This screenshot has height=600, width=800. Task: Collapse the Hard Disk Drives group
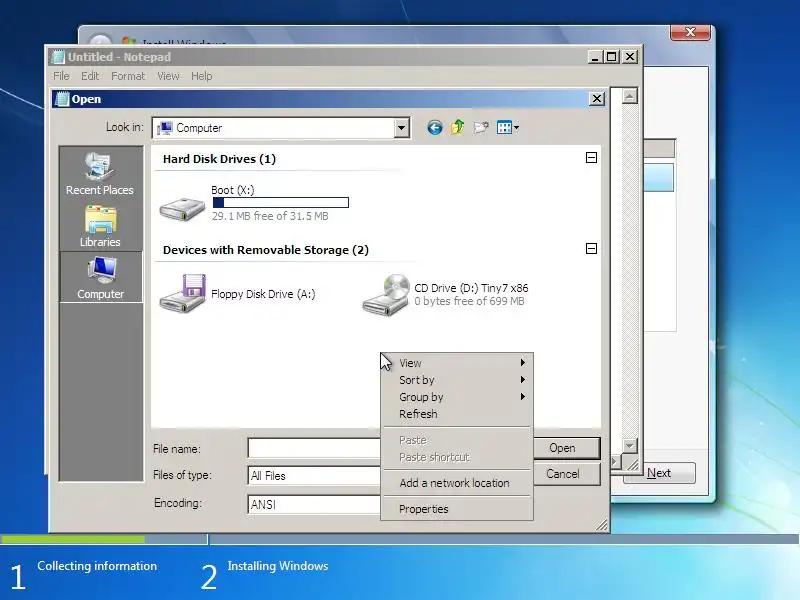point(591,158)
